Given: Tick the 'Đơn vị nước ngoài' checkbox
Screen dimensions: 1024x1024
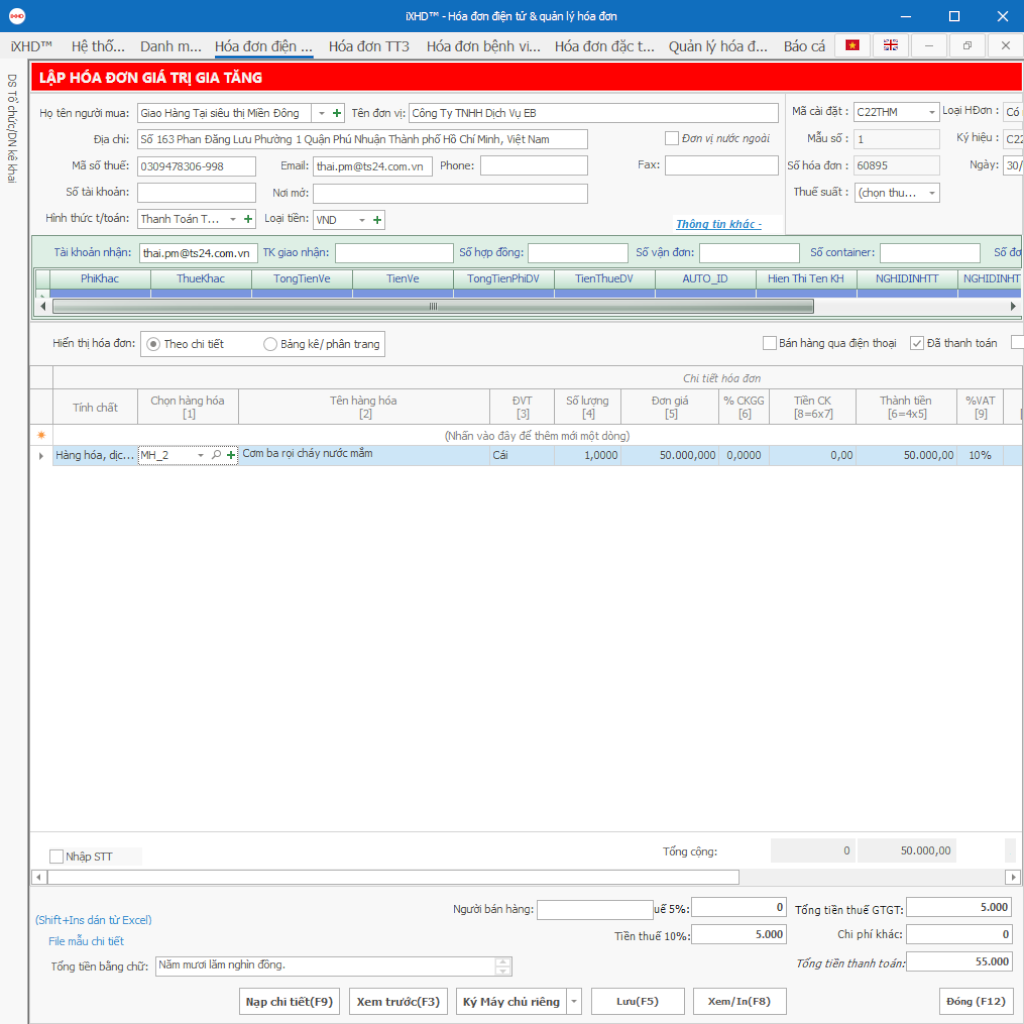Looking at the screenshot, I should [672, 139].
